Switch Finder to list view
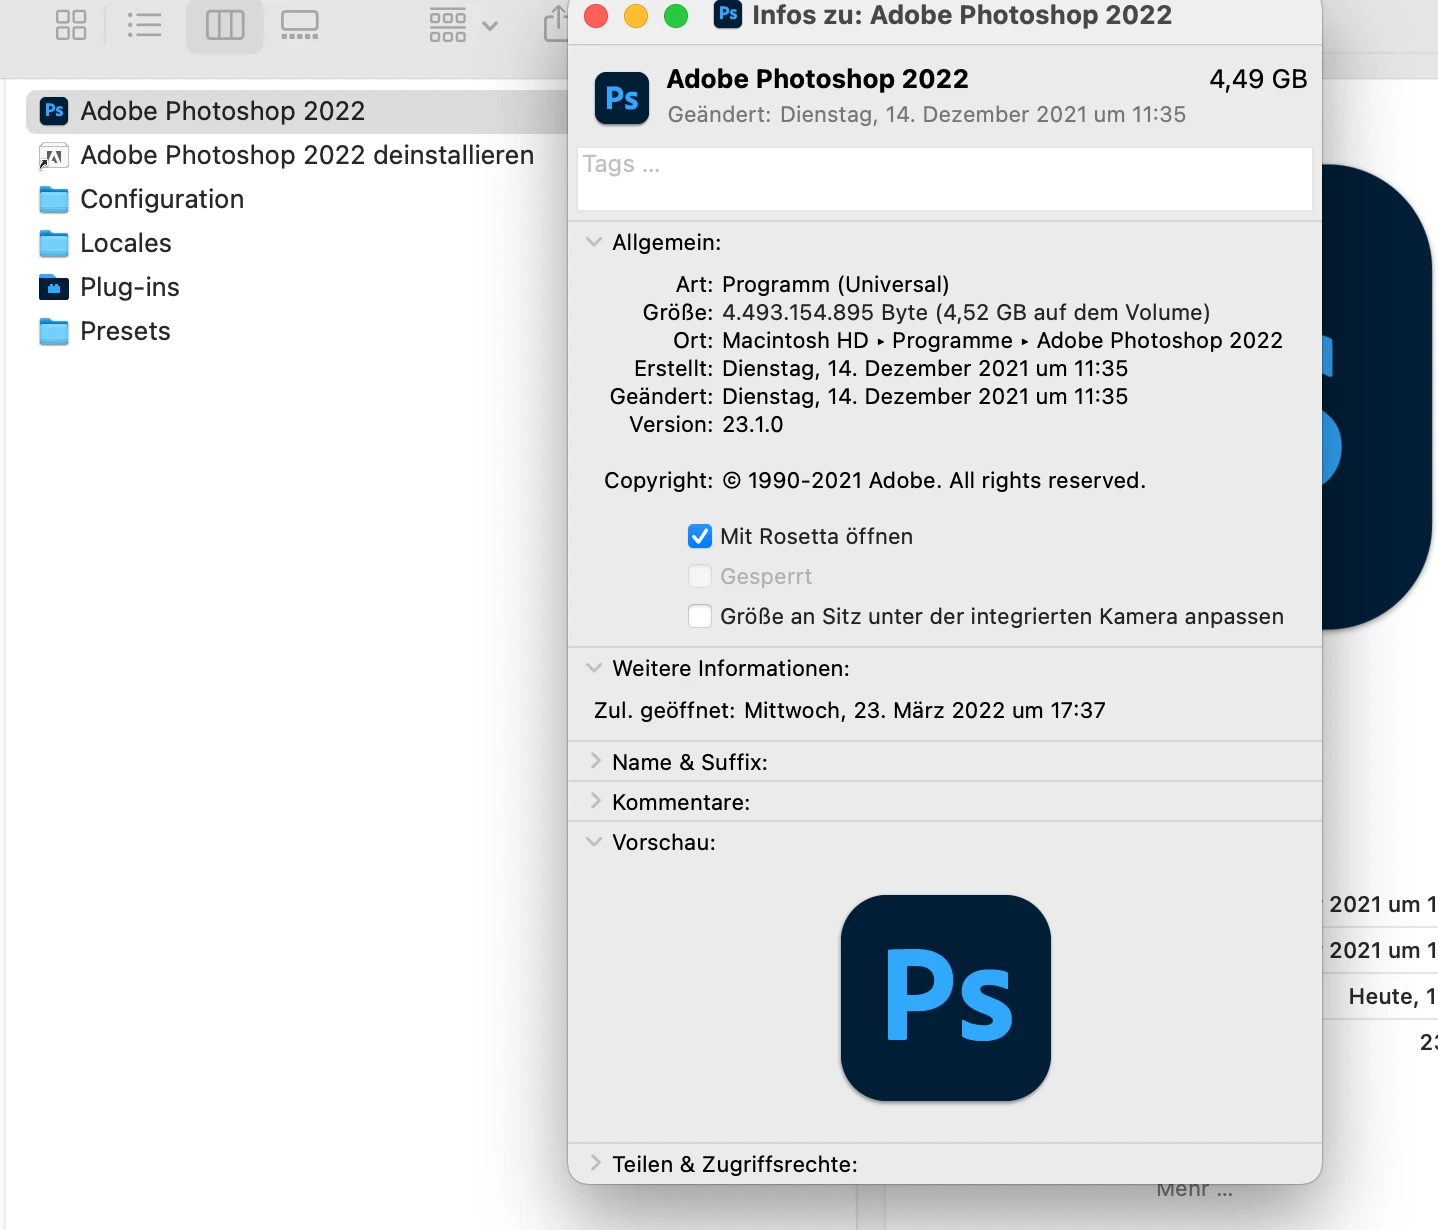 coord(145,25)
